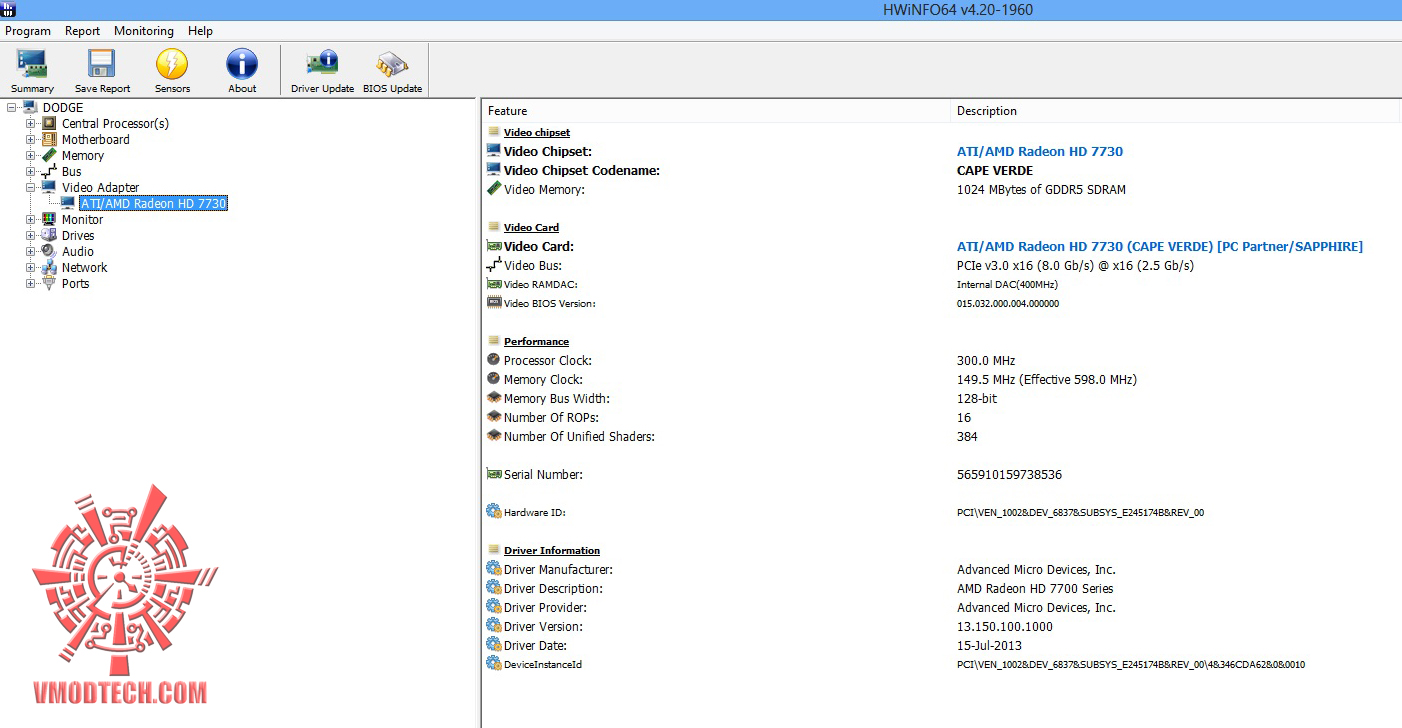This screenshot has width=1402, height=728.
Task: Select Bus in the device tree
Action: pos(72,172)
